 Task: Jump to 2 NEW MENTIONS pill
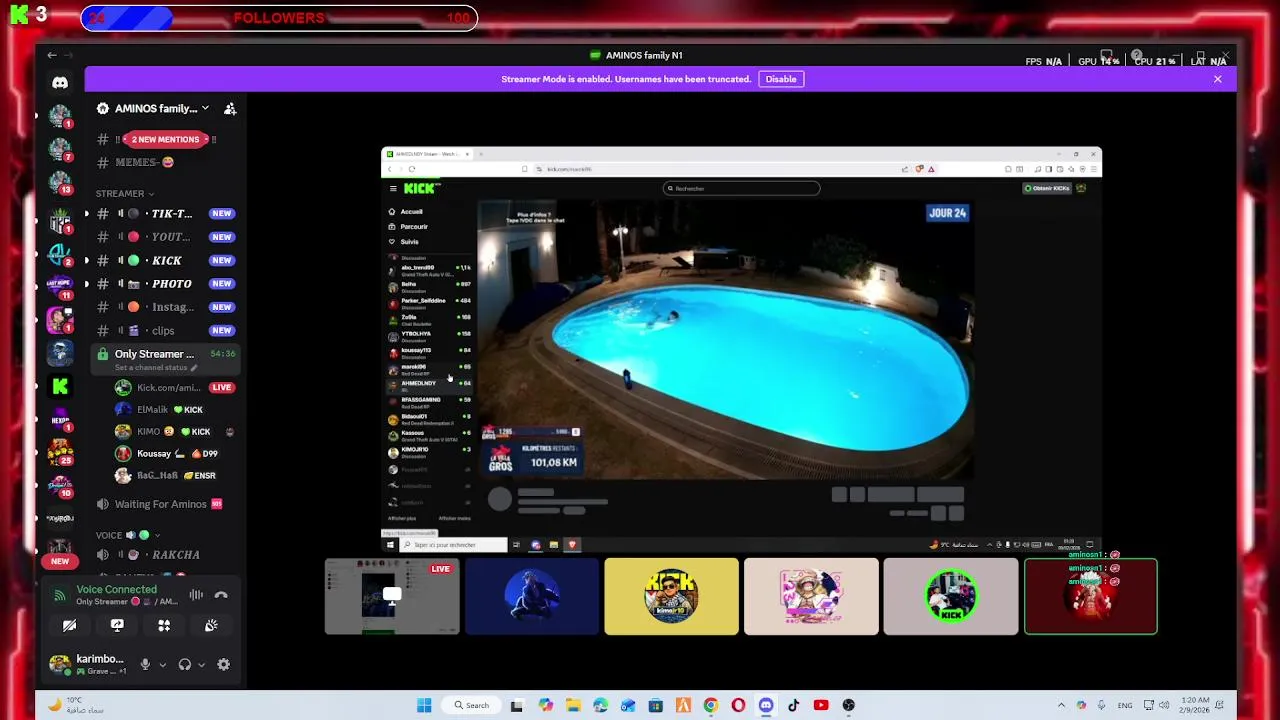tap(166, 140)
